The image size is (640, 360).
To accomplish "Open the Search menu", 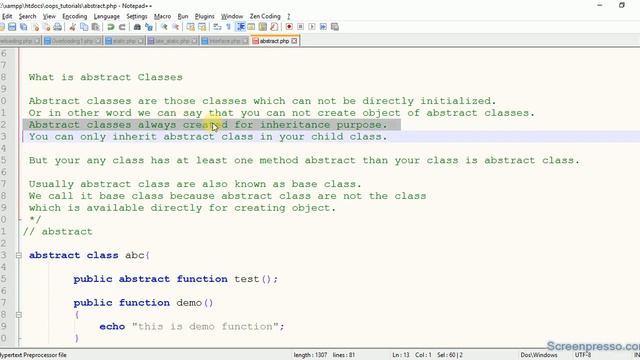I will click(27, 16).
